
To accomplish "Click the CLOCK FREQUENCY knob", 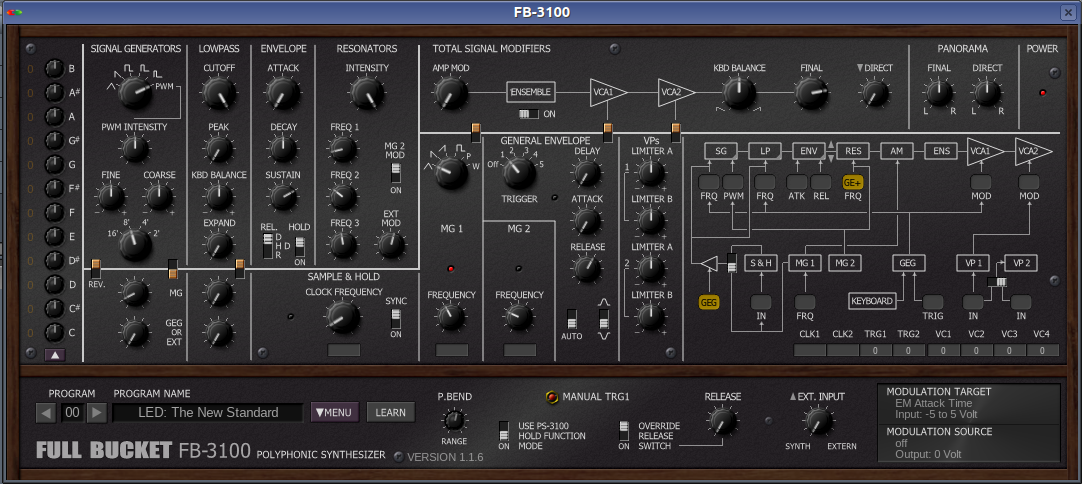I will click(x=342, y=317).
